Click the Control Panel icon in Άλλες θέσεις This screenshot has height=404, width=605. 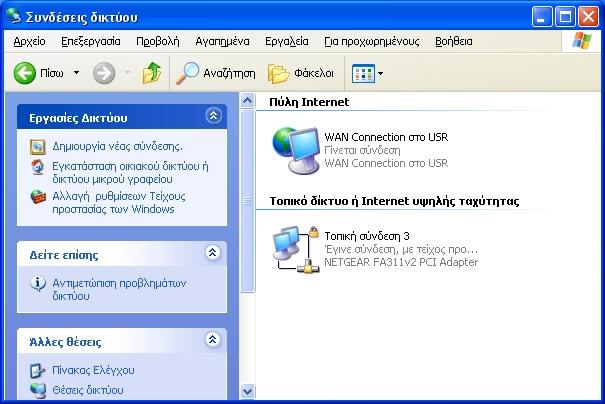click(38, 370)
